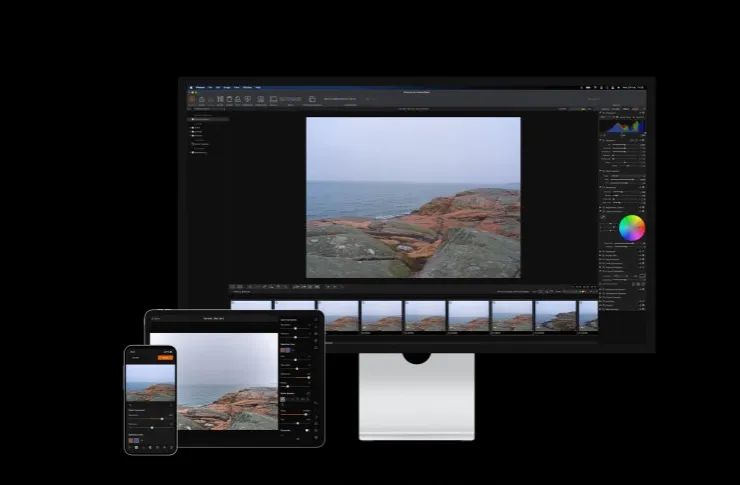Tap the rightmost icon in the phone's bottom toolbar
740x485 pixels.
(x=171, y=448)
